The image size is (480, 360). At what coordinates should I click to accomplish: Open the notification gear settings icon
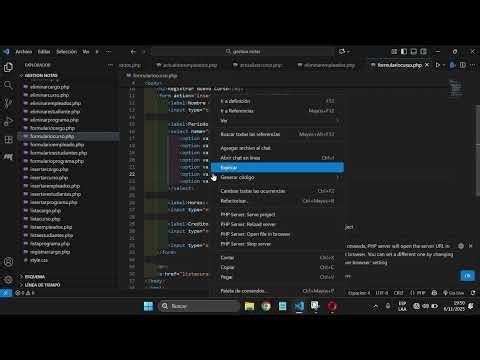(461, 246)
